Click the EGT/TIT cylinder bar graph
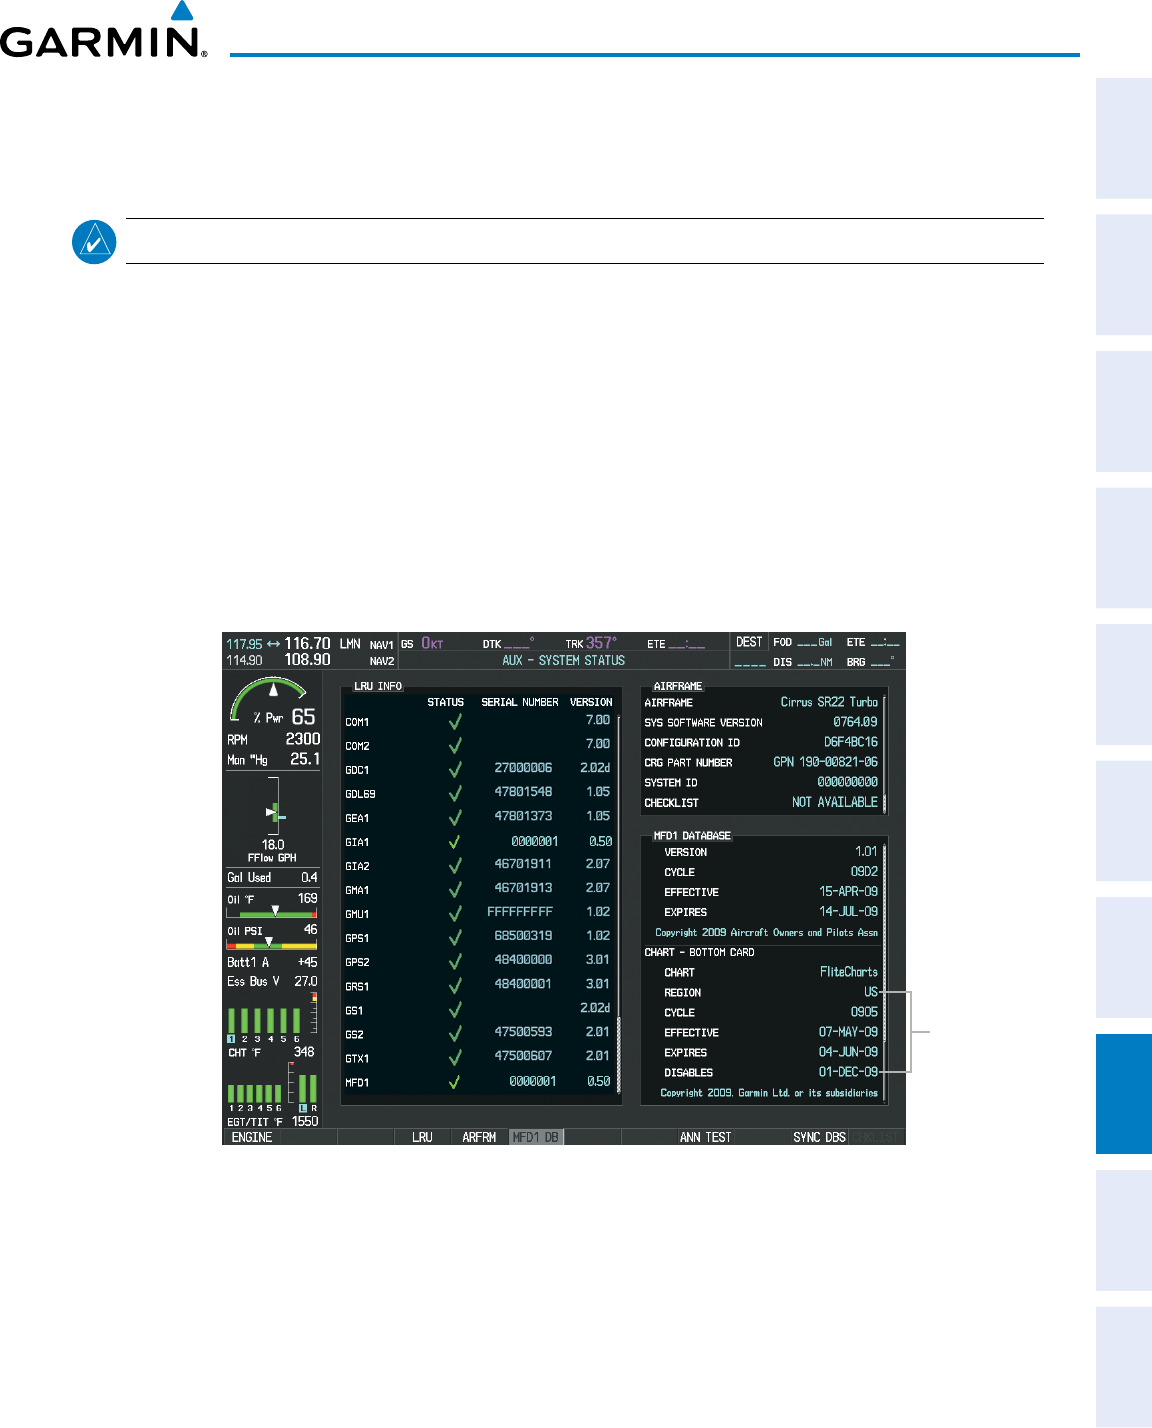Screen dimensions: 1152x1428 pos(254,1094)
